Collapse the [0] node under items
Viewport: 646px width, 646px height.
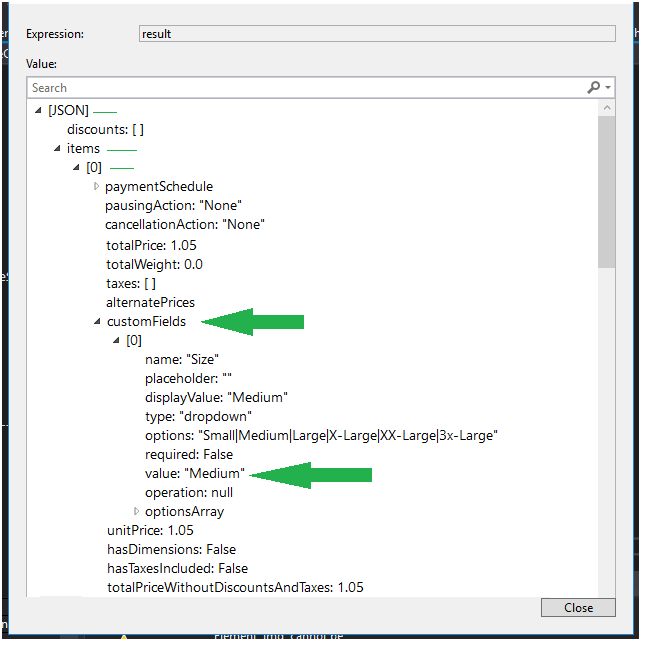(76, 167)
